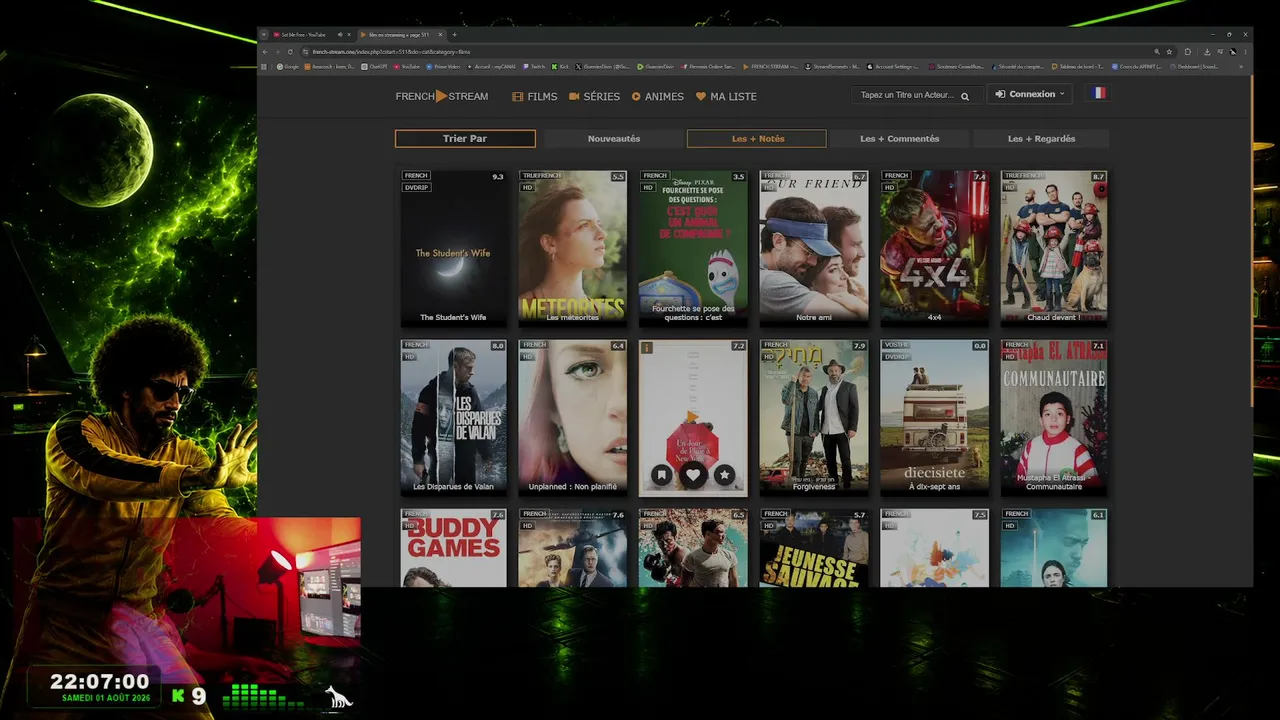This screenshot has height=720, width=1280.
Task: Click the heart icon on the hovered poster
Action: coord(693,475)
